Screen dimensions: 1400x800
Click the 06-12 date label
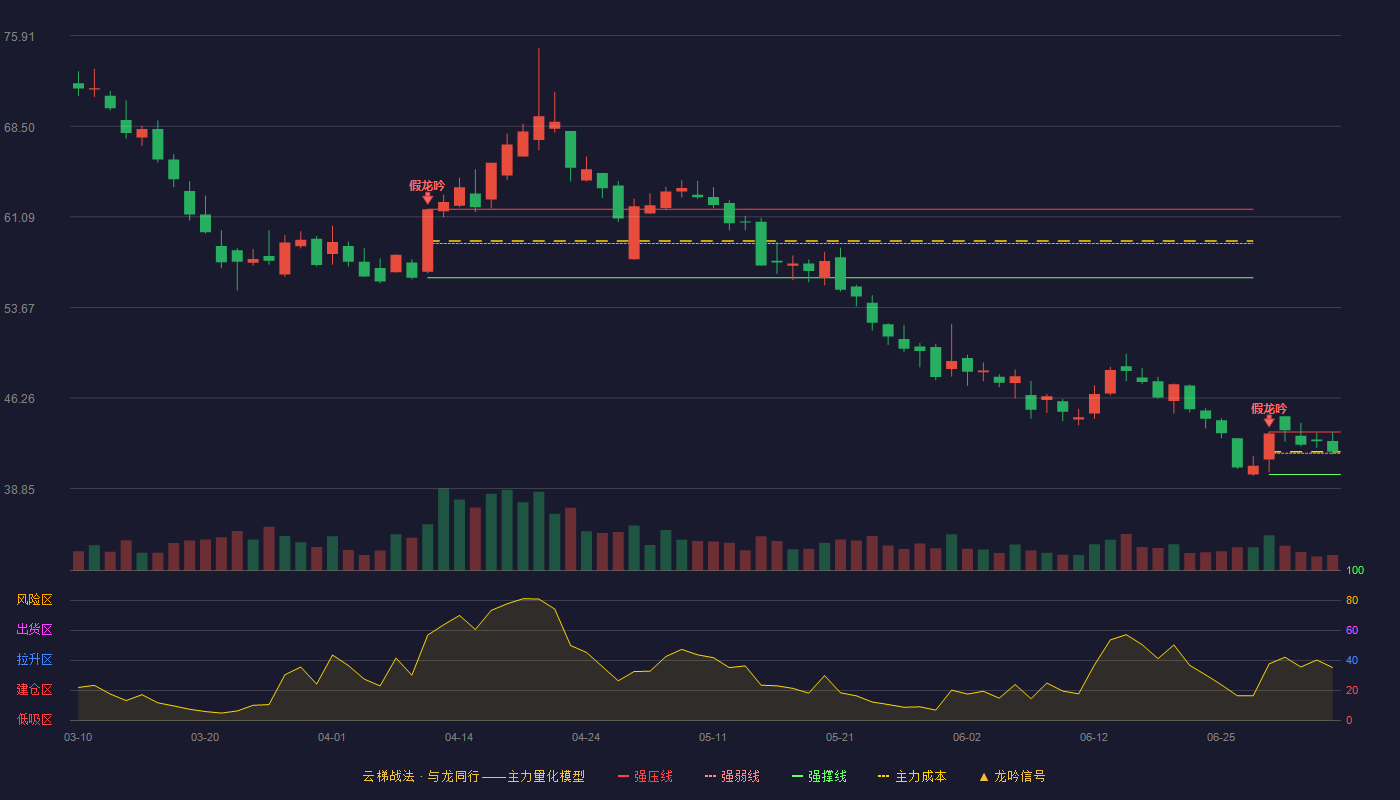[x=1094, y=737]
